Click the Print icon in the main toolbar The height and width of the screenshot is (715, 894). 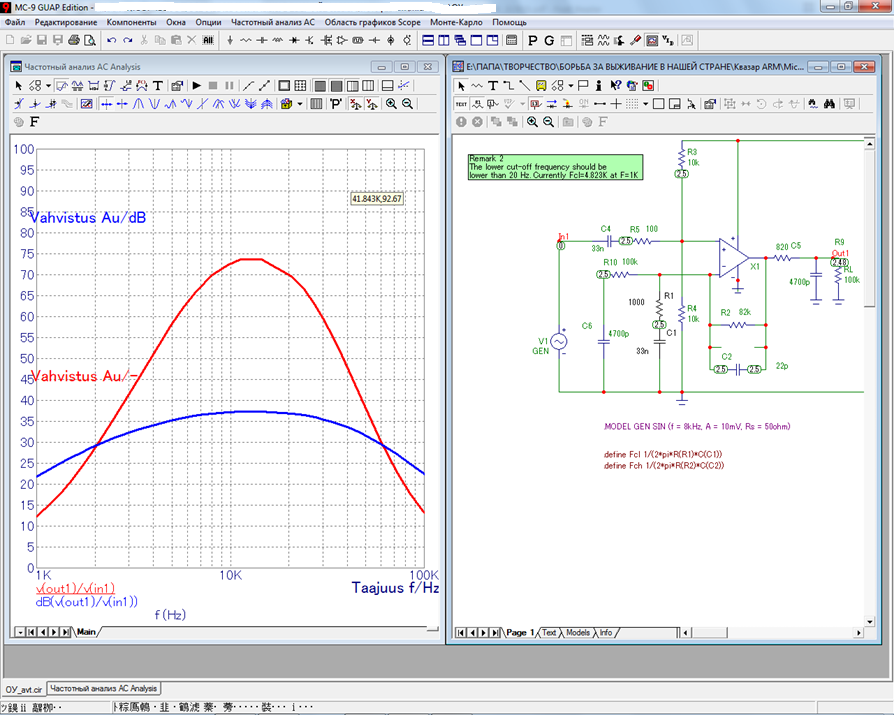pyautogui.click(x=74, y=41)
